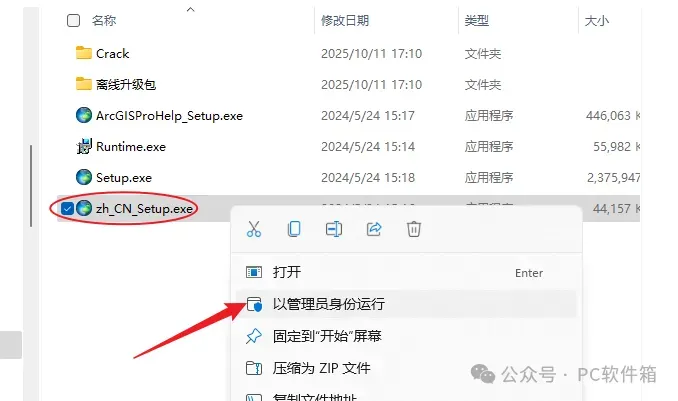678x401 pixels.
Task: Click the Share icon in context menu
Action: 374,229
